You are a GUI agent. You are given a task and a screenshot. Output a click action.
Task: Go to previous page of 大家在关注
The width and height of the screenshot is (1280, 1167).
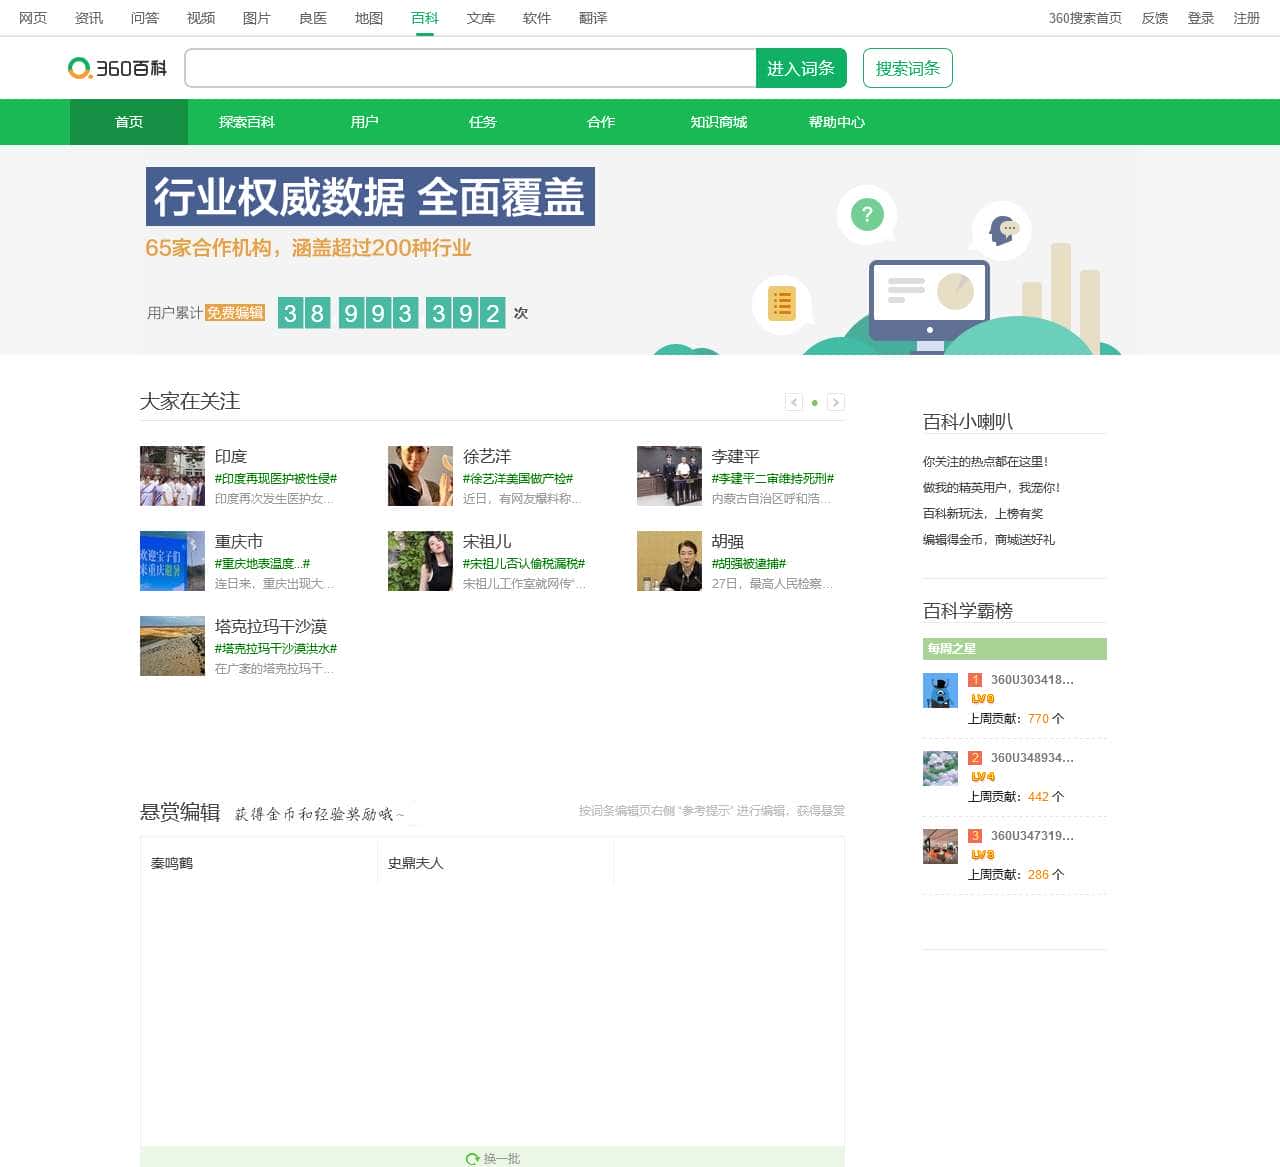794,402
